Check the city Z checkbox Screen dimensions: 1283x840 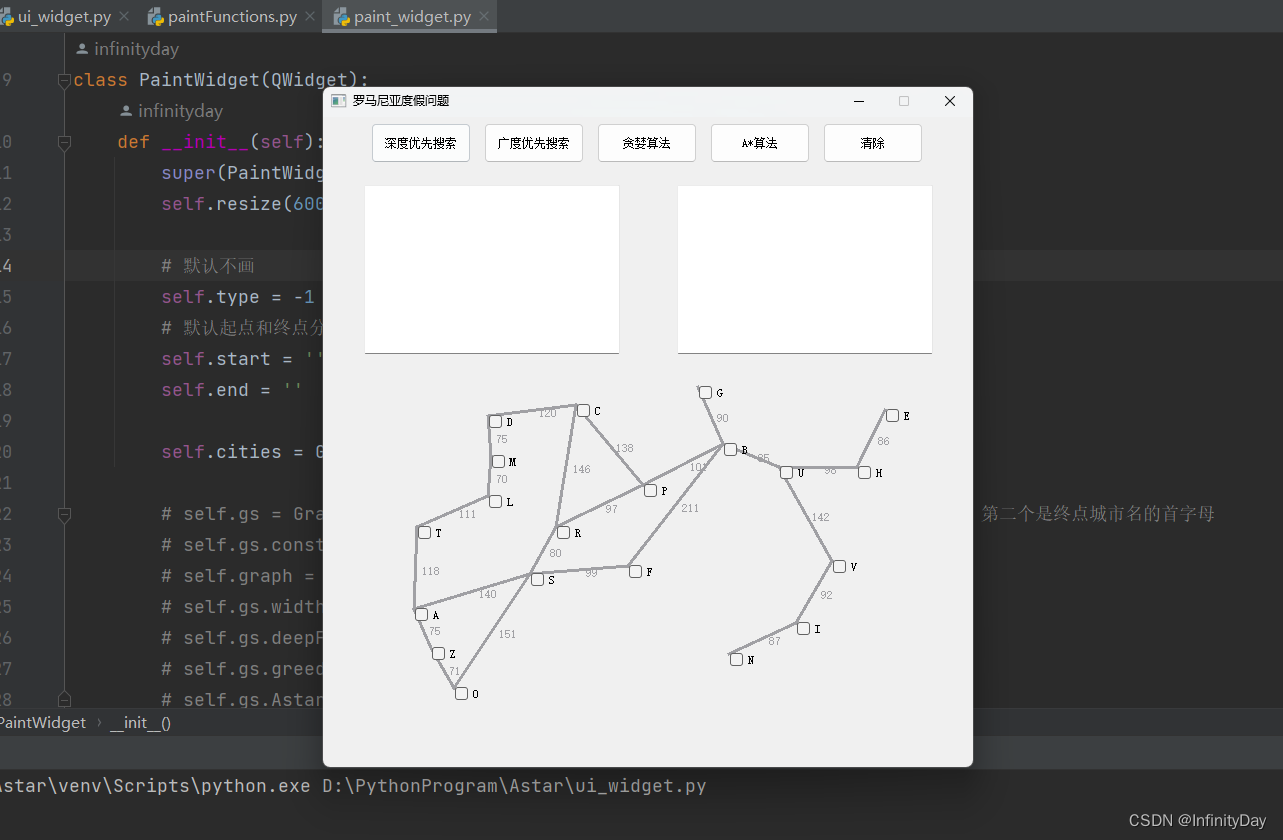438,654
